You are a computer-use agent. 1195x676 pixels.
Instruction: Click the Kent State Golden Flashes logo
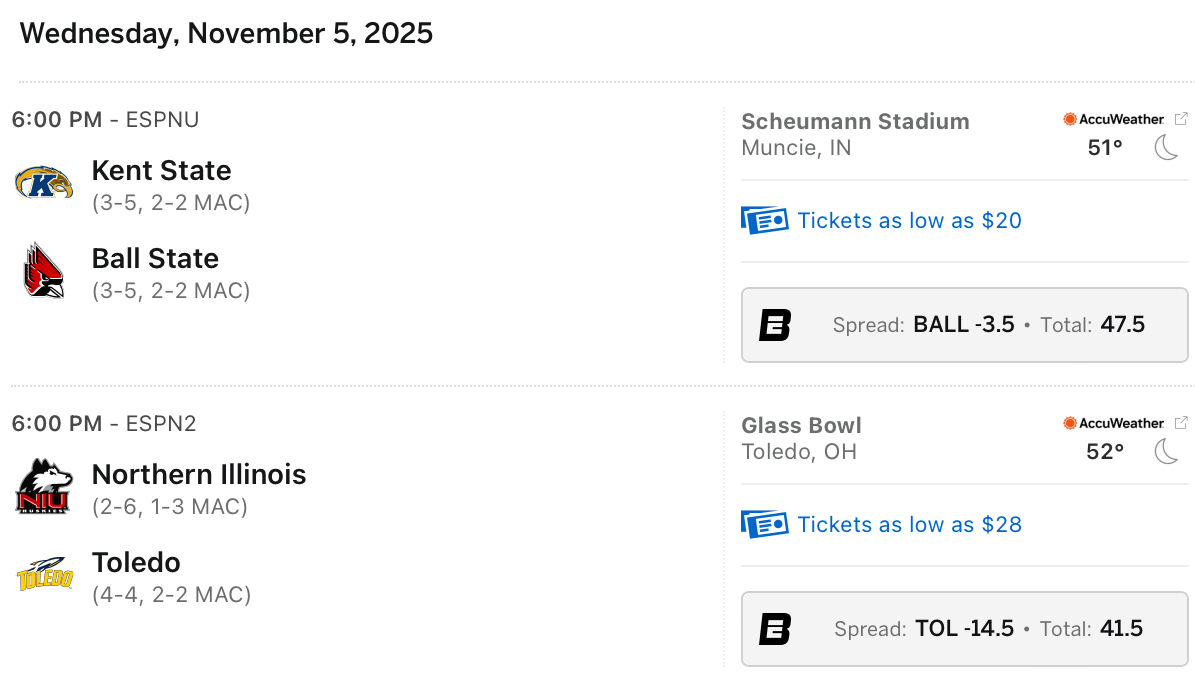point(44,183)
